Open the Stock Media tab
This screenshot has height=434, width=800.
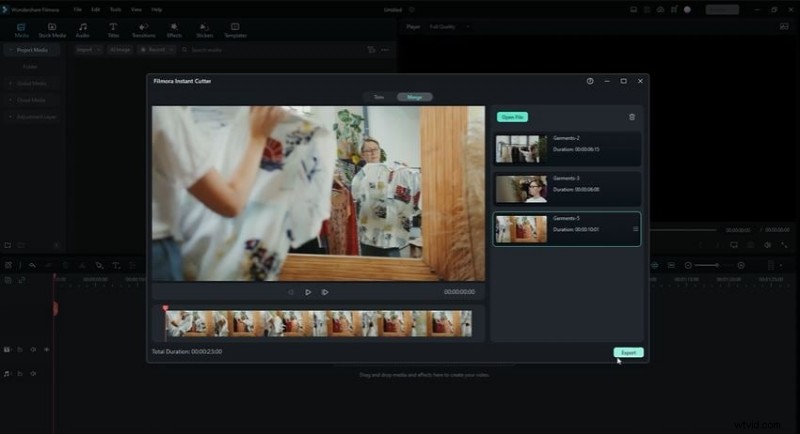(x=52, y=31)
